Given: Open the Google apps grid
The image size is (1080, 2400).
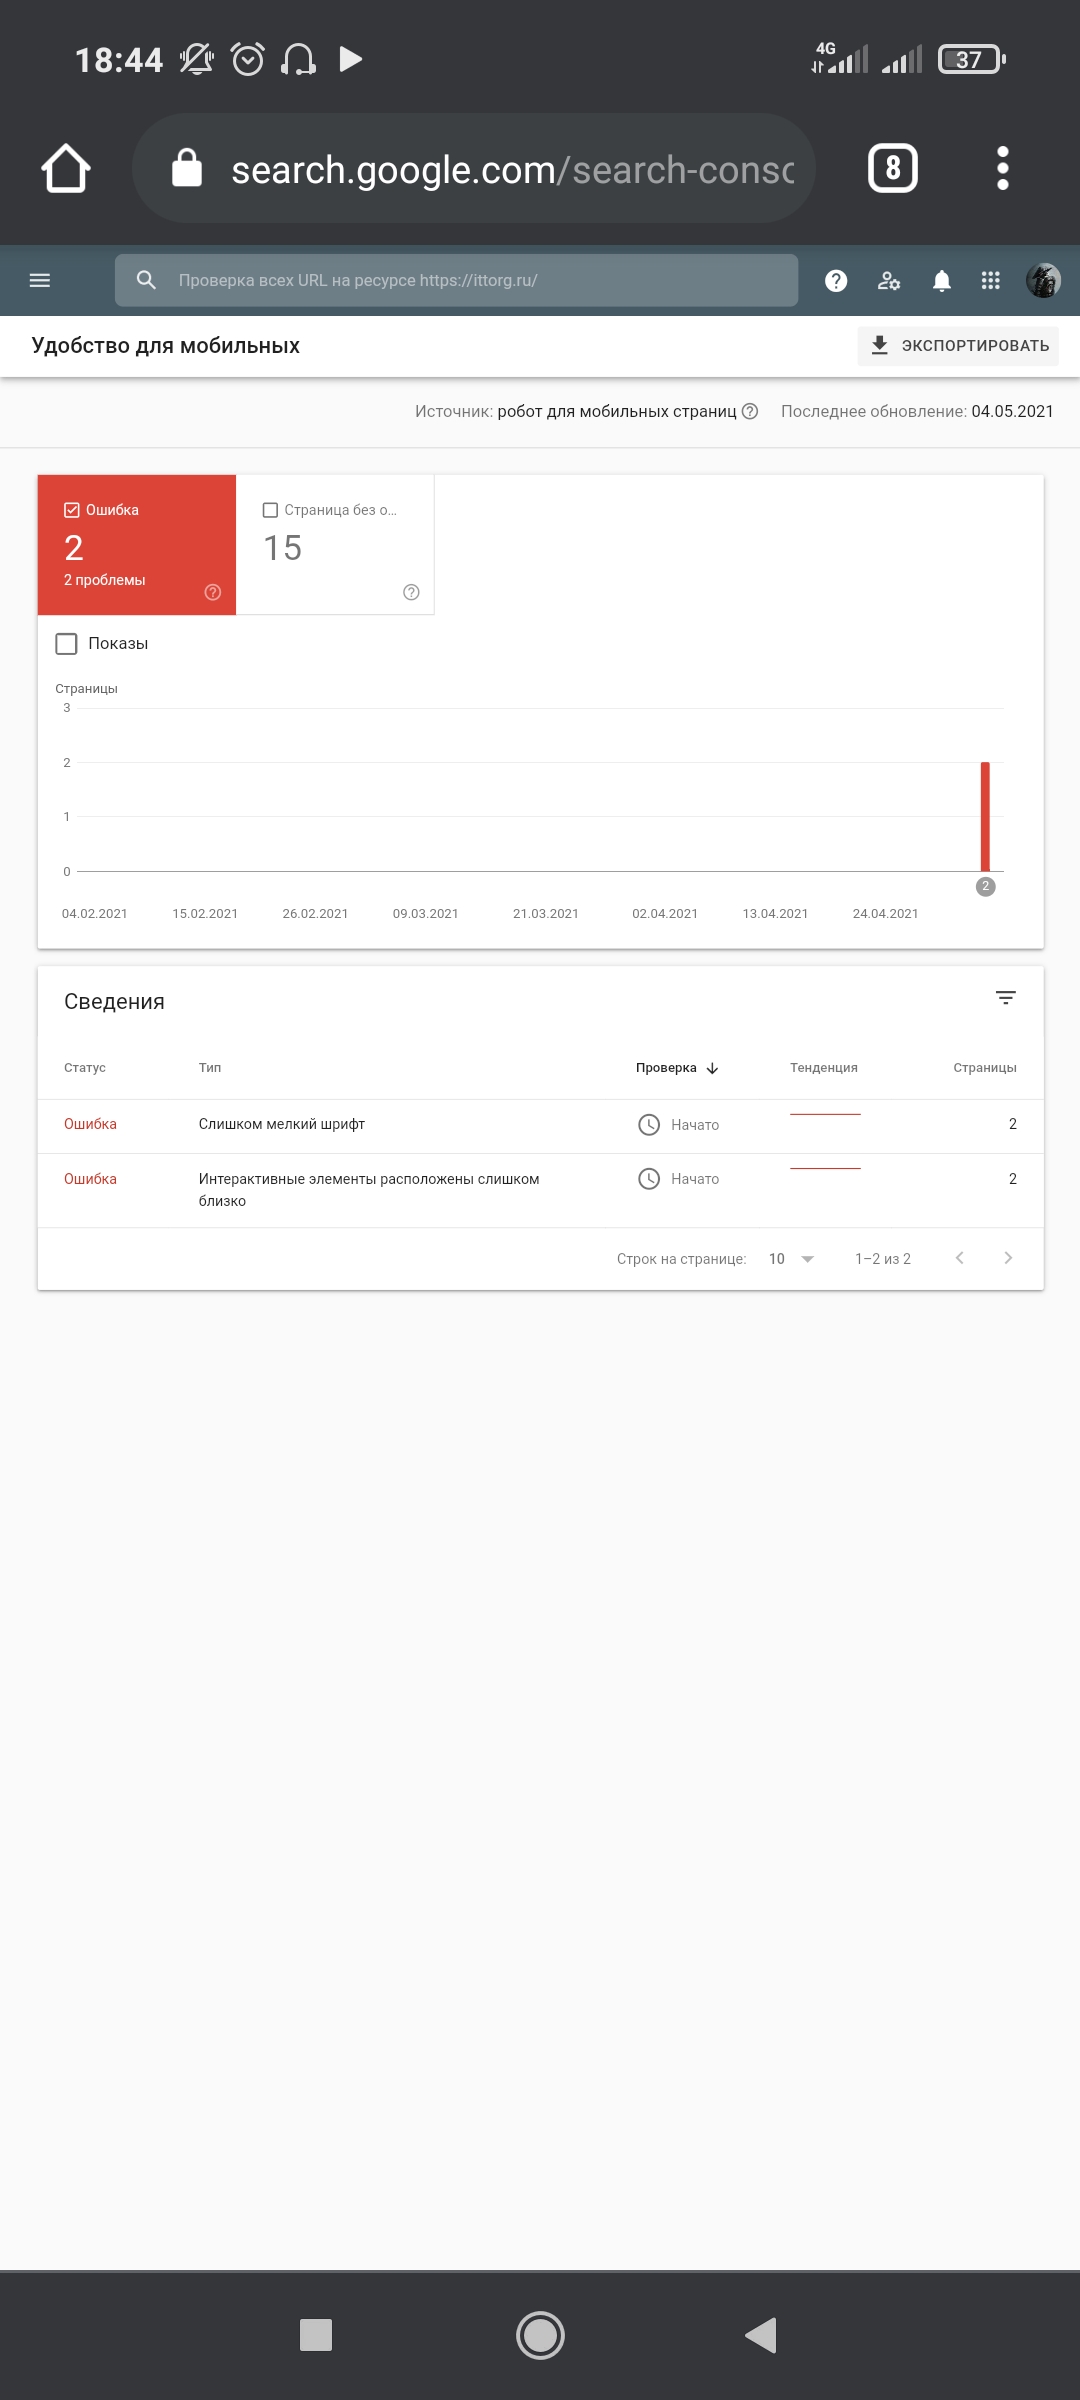Looking at the screenshot, I should point(991,281).
